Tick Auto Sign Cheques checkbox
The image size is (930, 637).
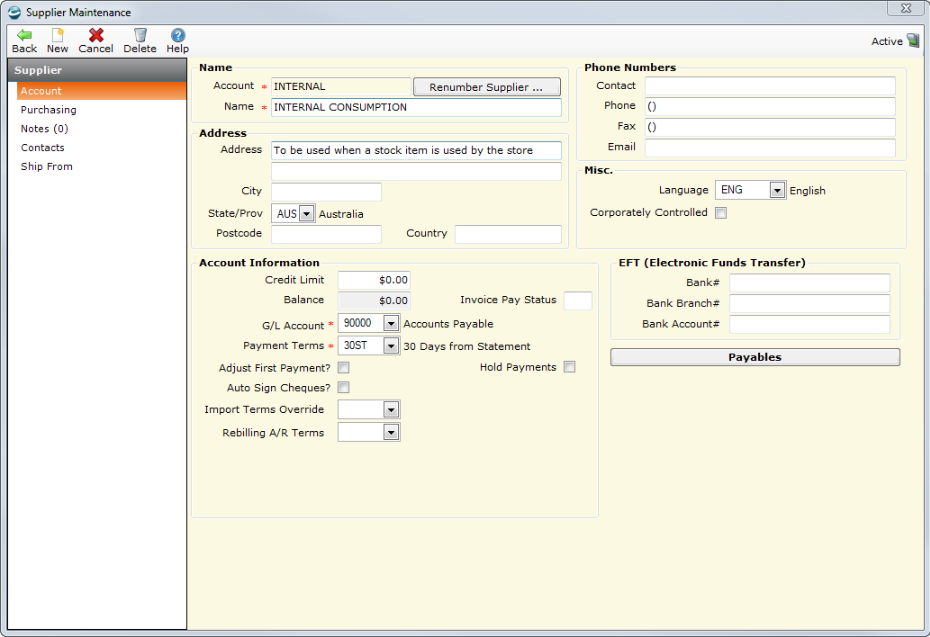click(x=344, y=387)
